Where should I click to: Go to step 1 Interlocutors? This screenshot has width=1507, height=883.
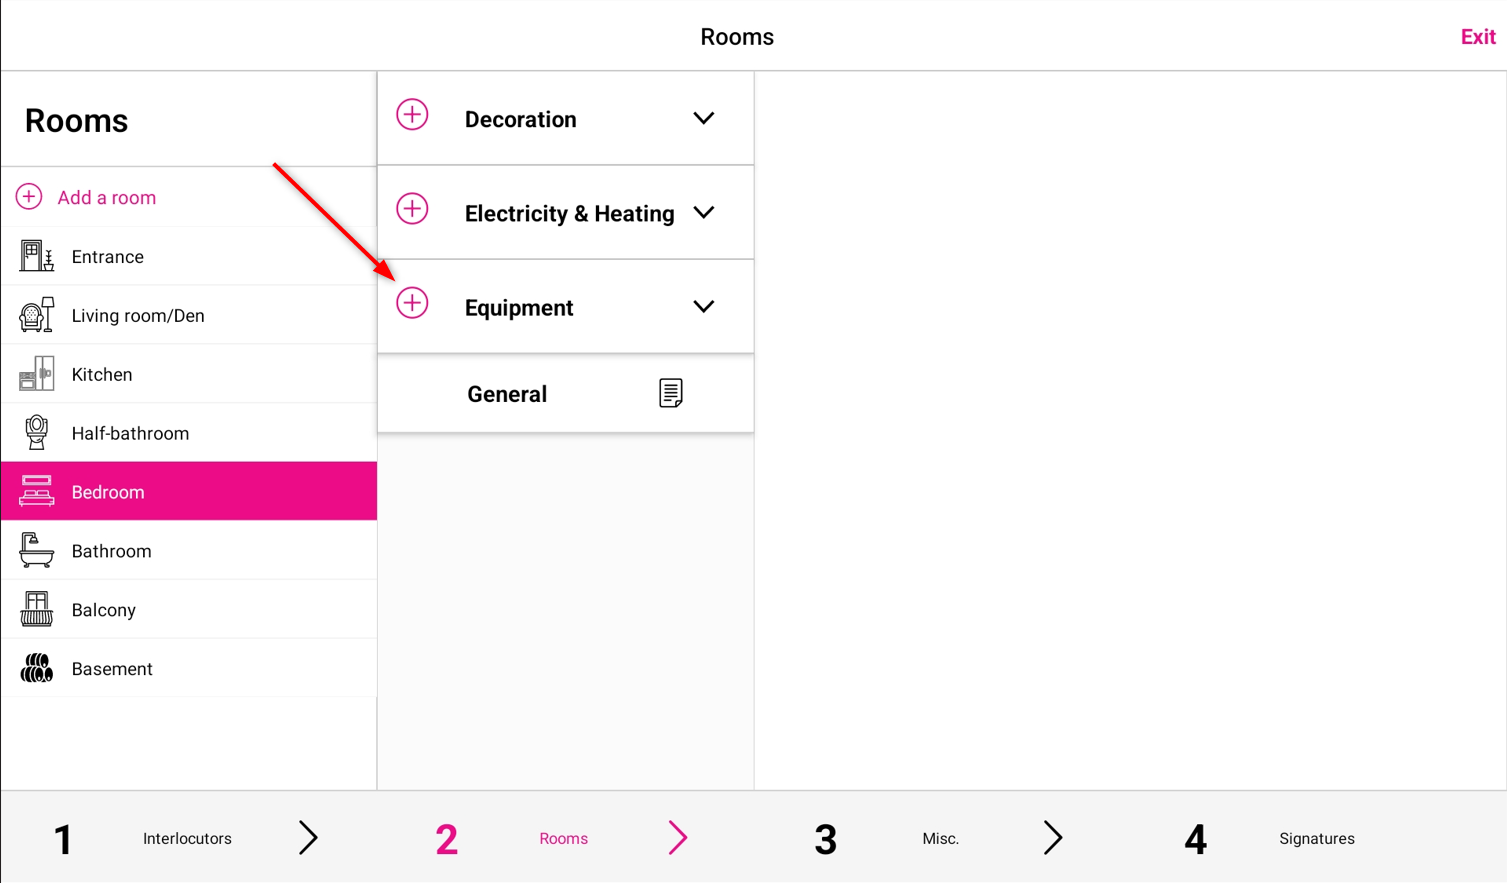coord(187,839)
